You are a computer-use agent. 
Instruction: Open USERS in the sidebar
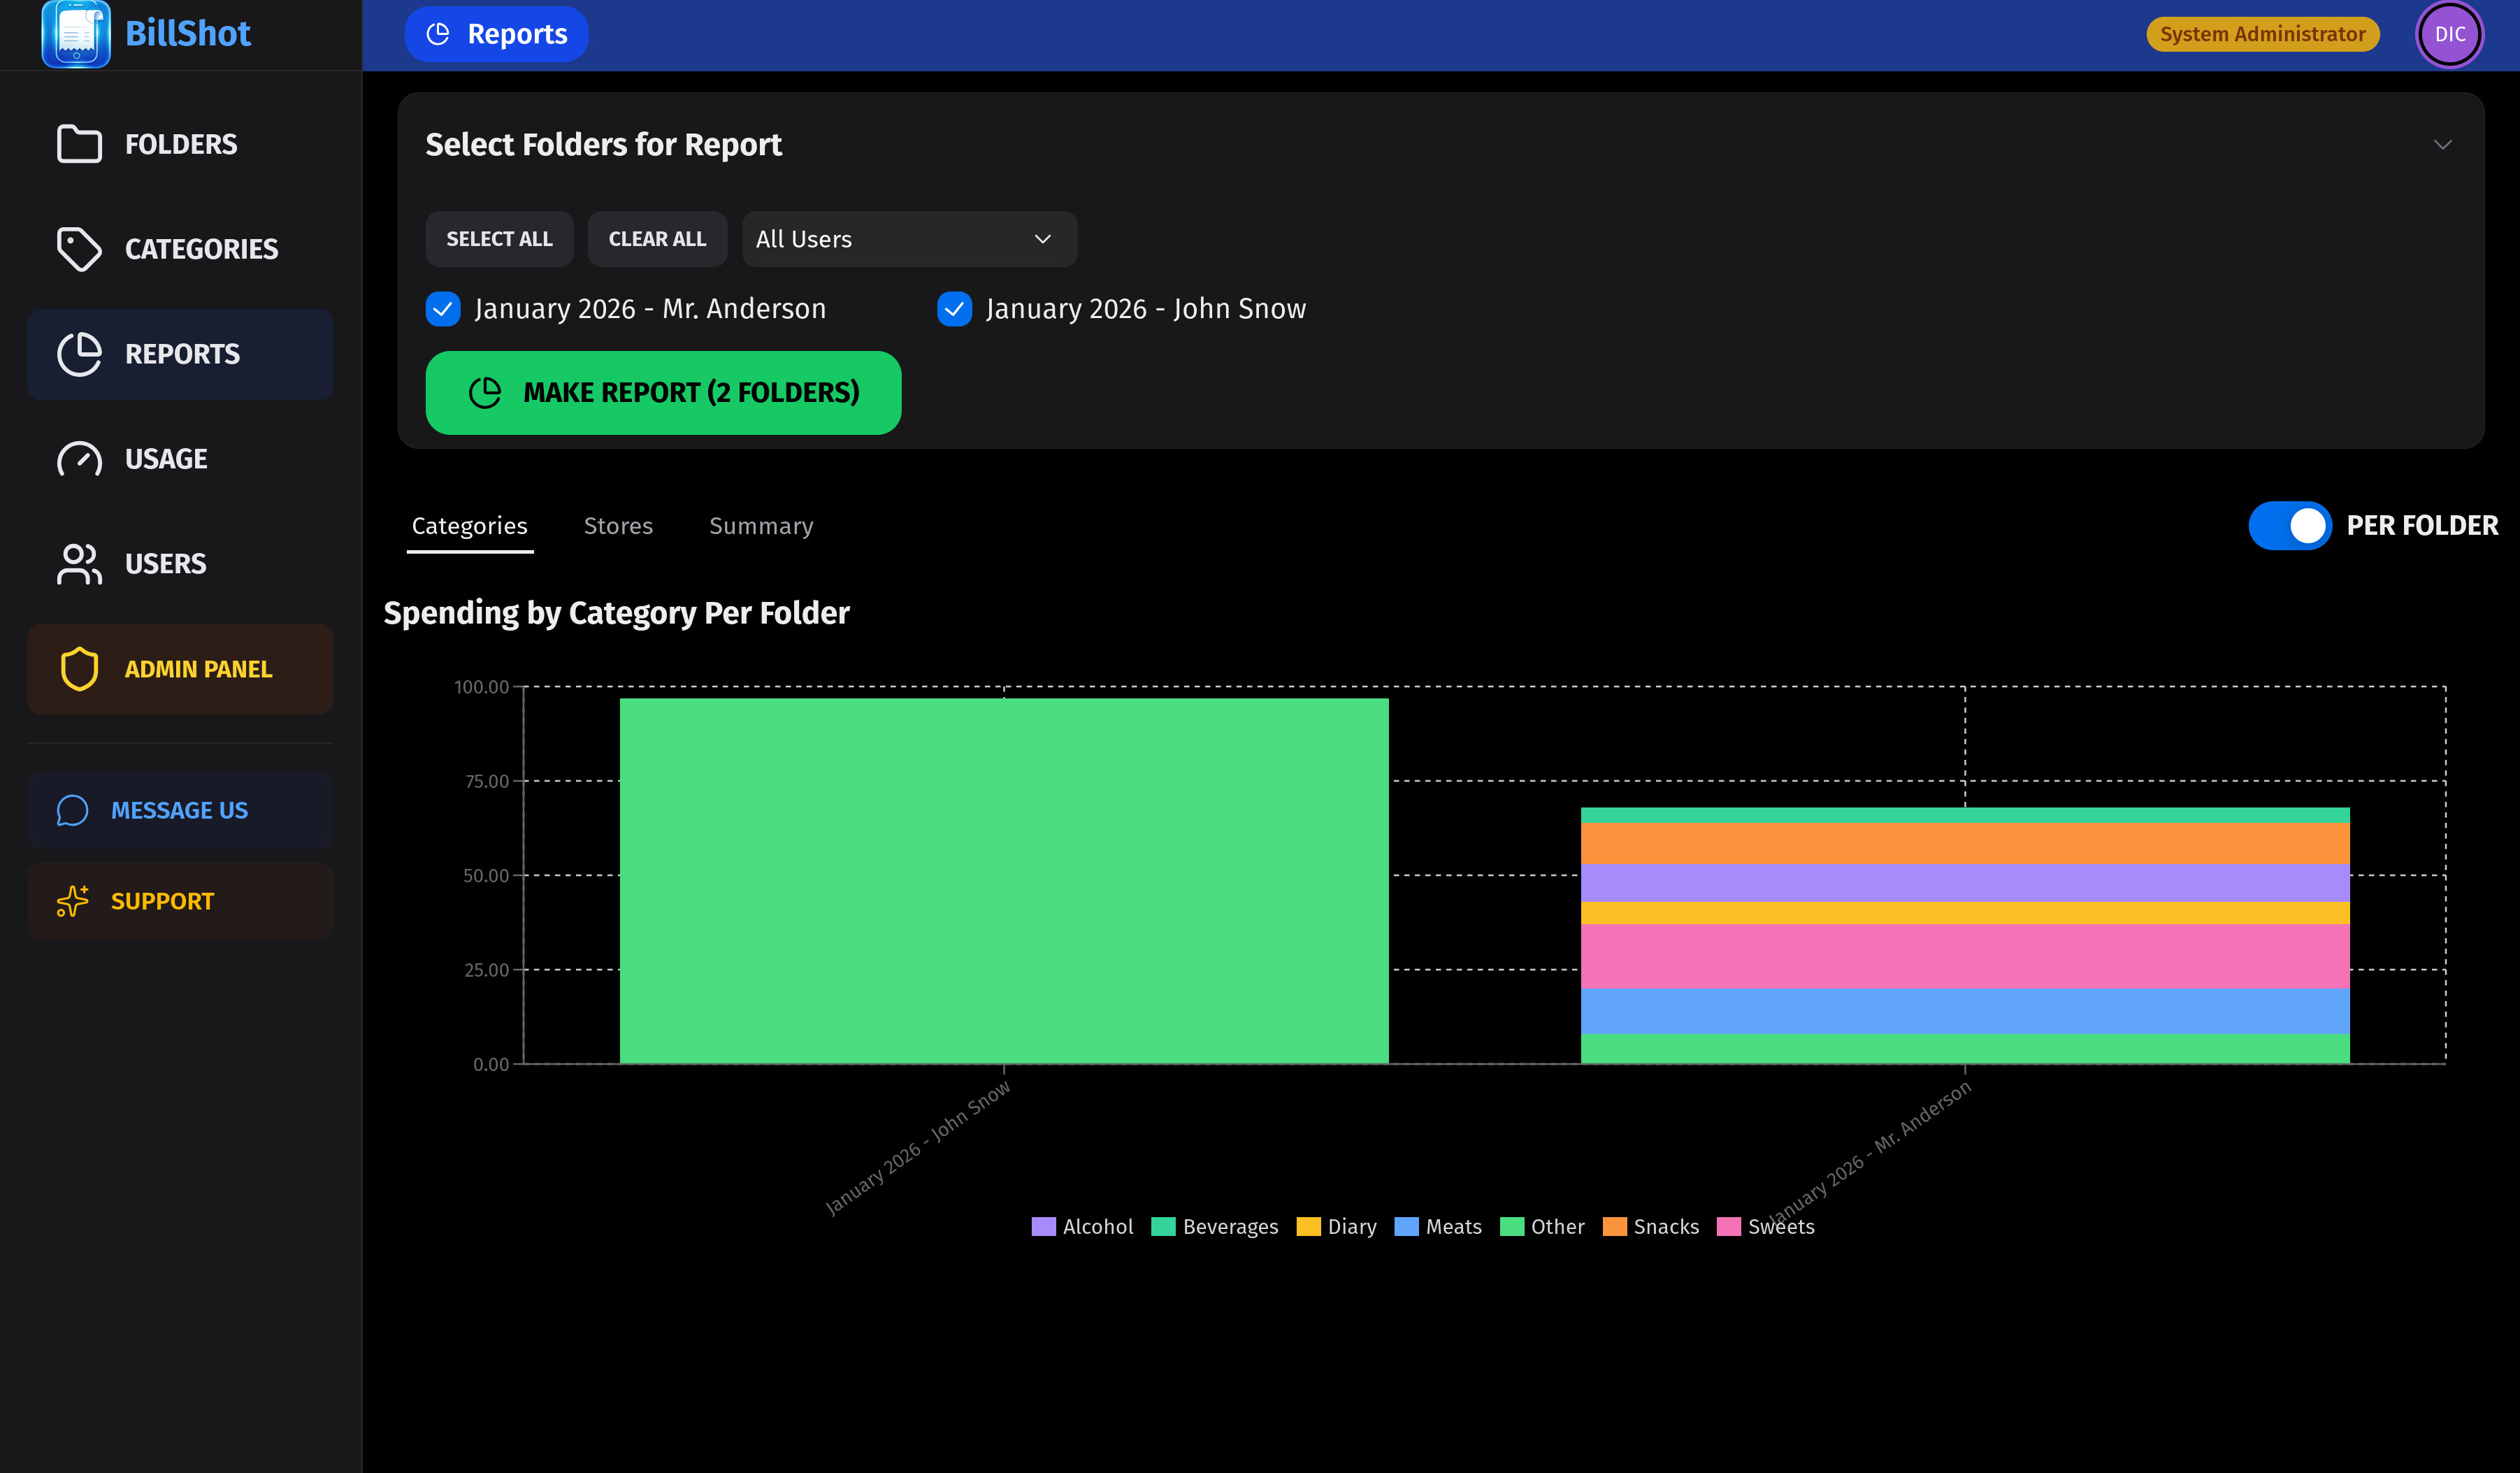coord(180,564)
